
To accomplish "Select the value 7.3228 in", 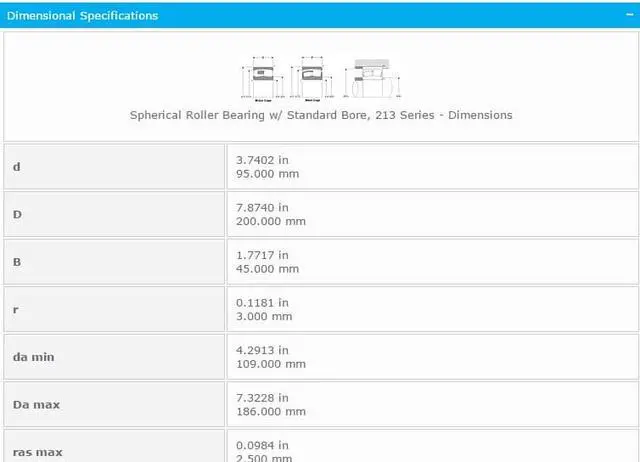I will click(x=262, y=398).
